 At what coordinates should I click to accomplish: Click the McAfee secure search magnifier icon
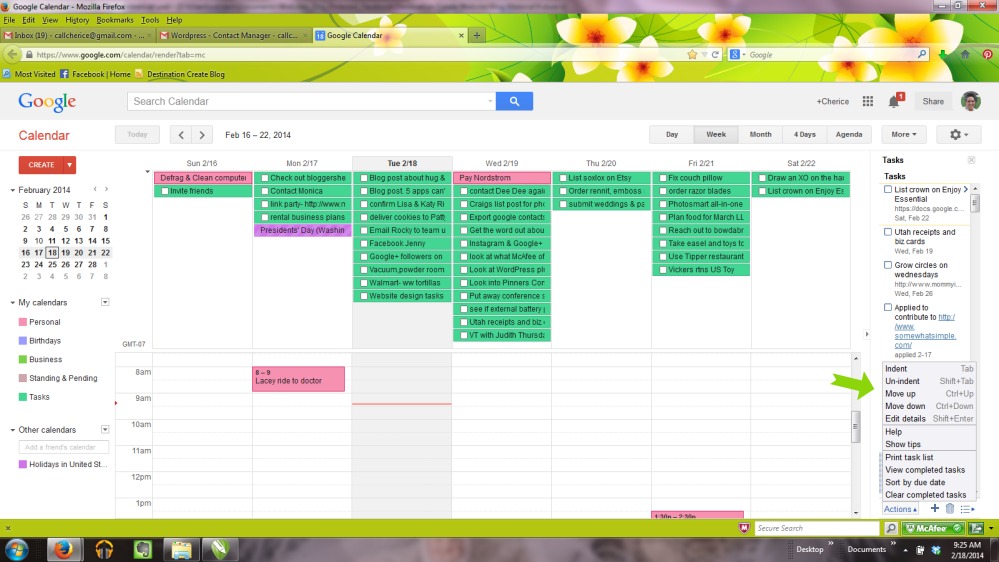(891, 528)
